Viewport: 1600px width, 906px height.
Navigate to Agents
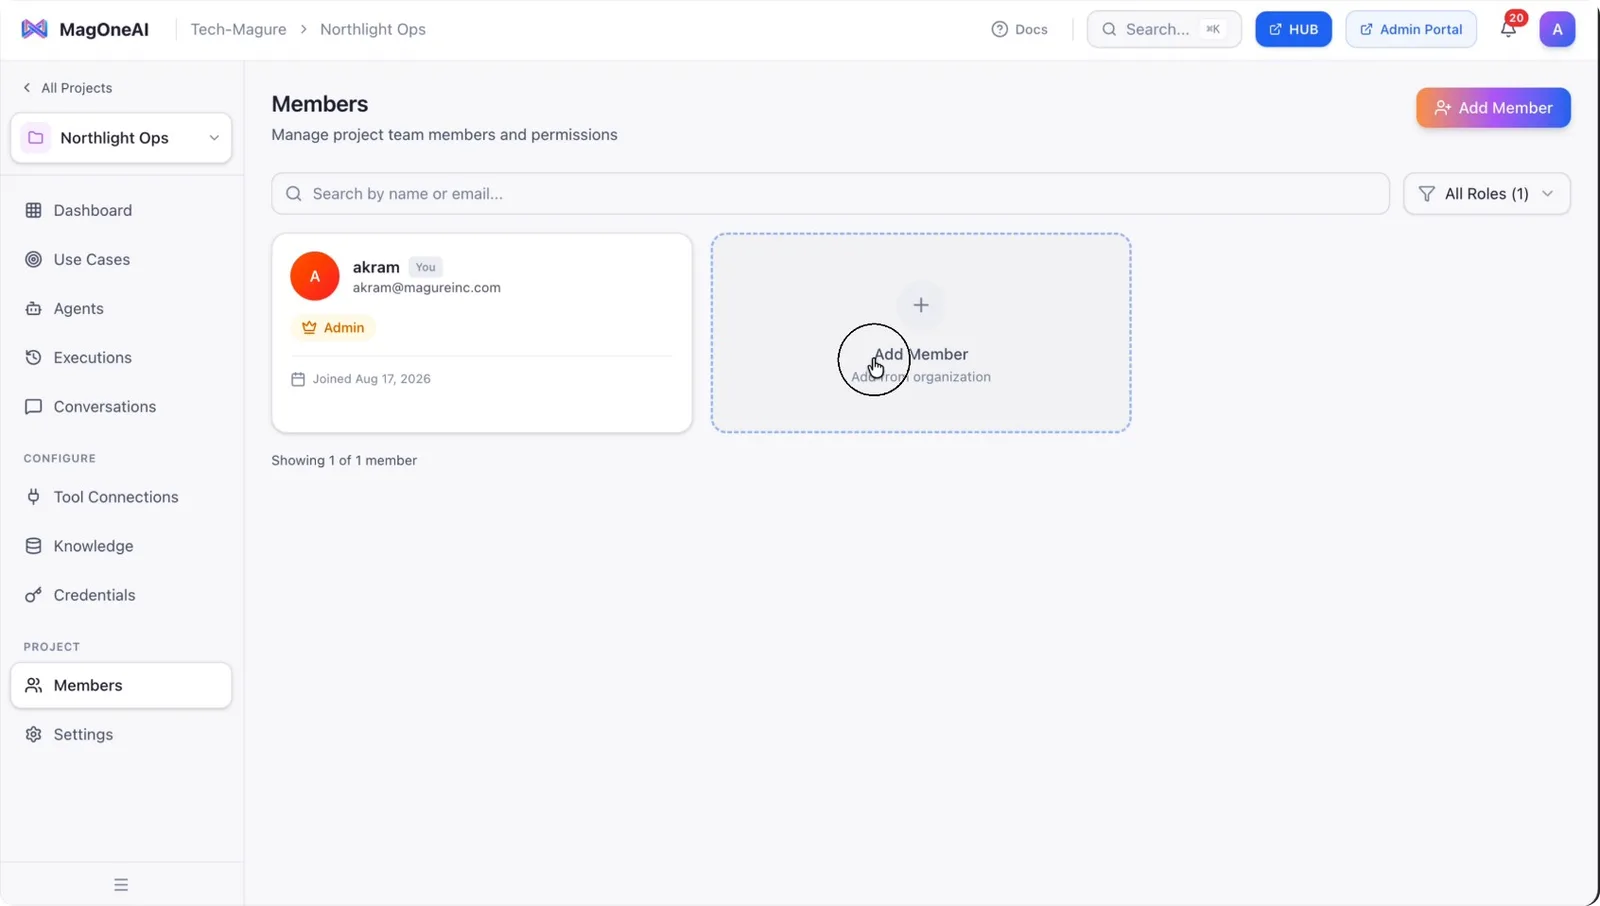(121, 308)
